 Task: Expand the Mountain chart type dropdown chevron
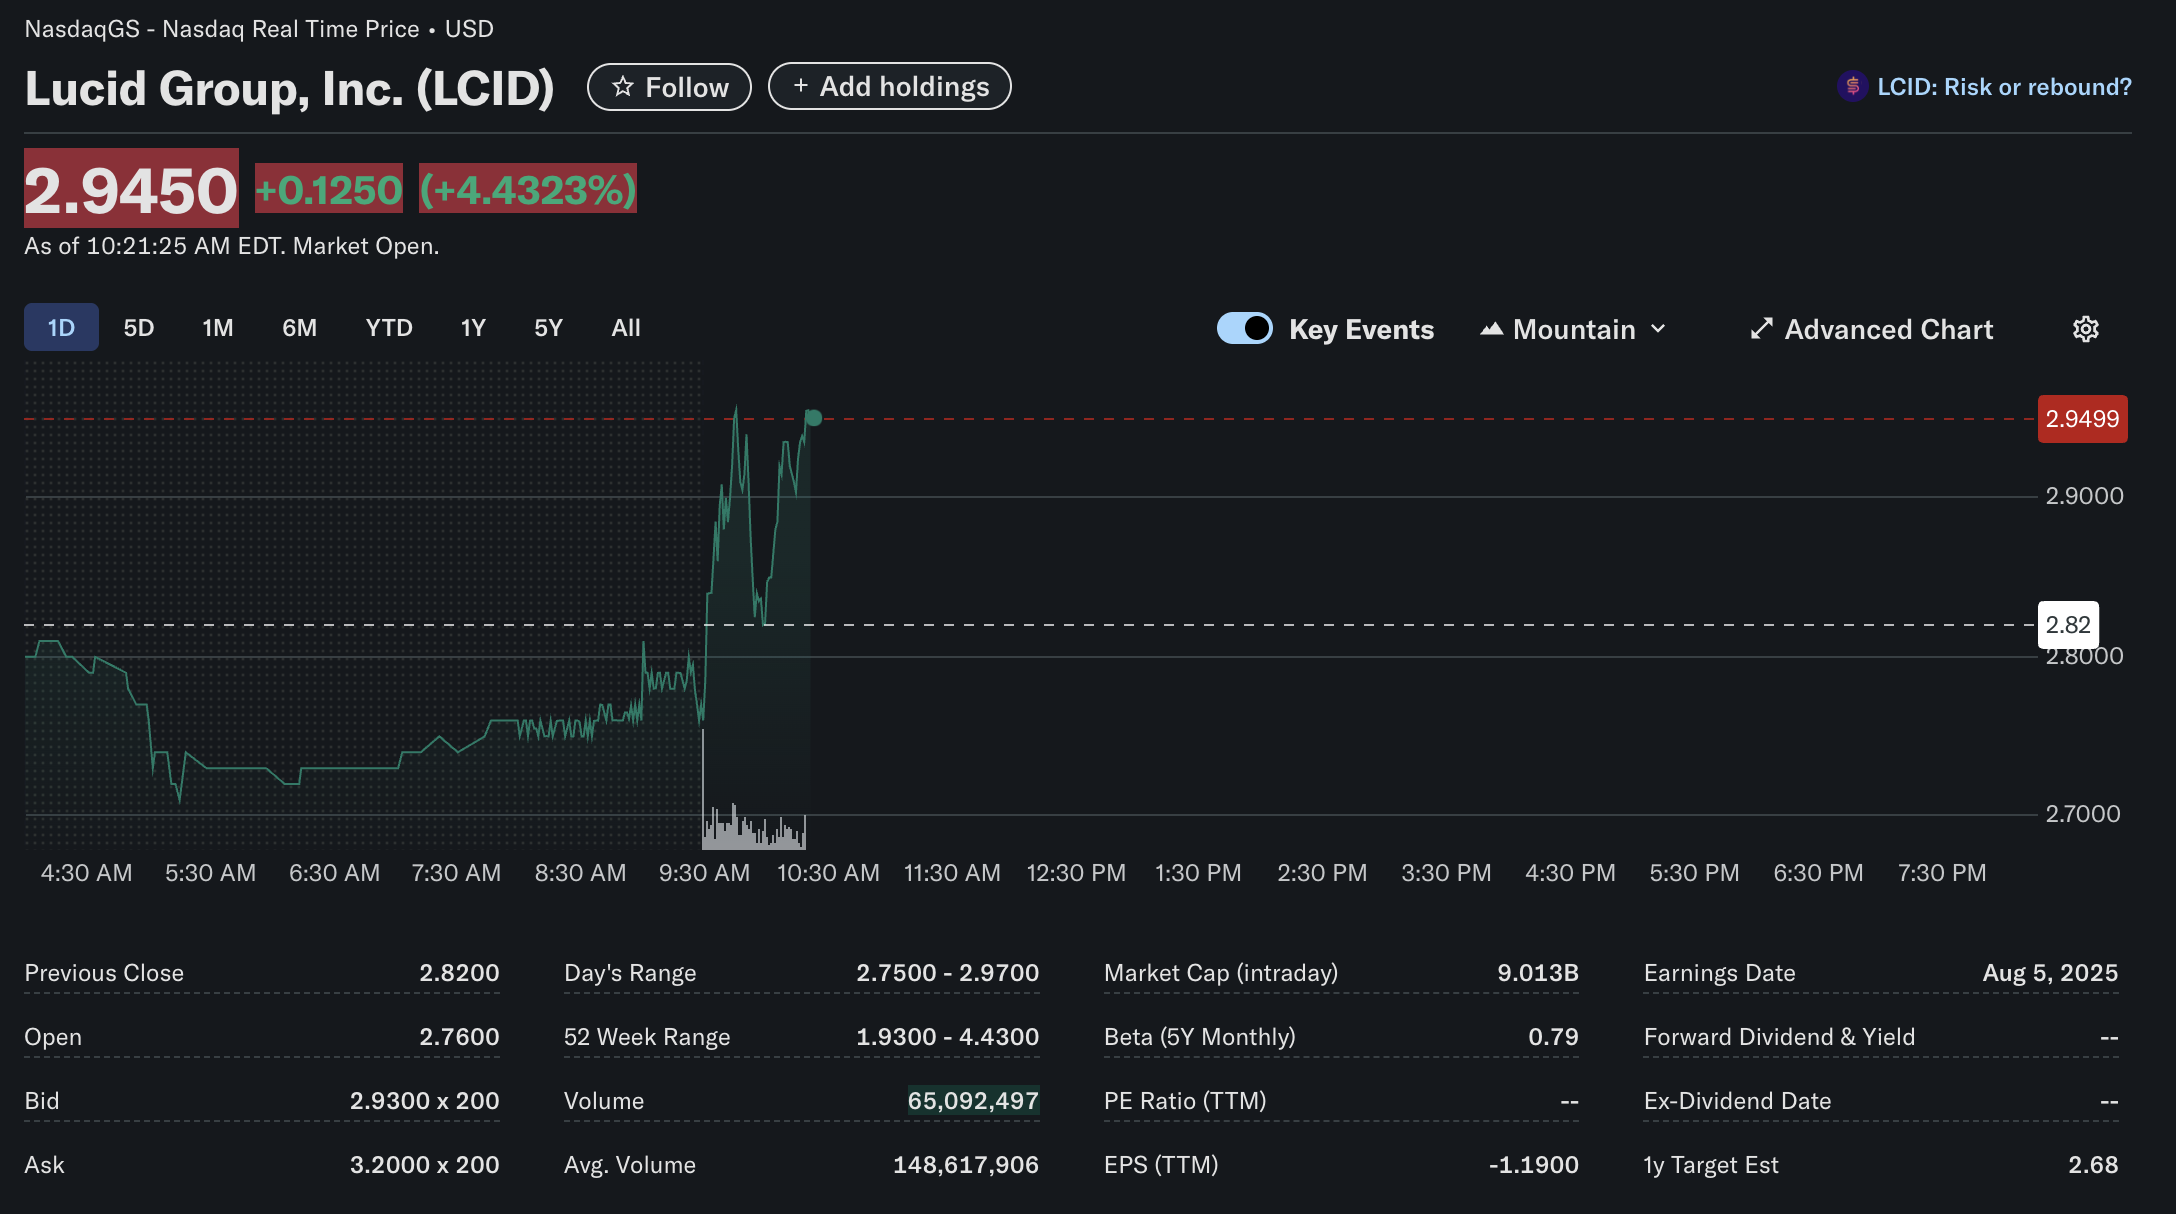tap(1658, 329)
